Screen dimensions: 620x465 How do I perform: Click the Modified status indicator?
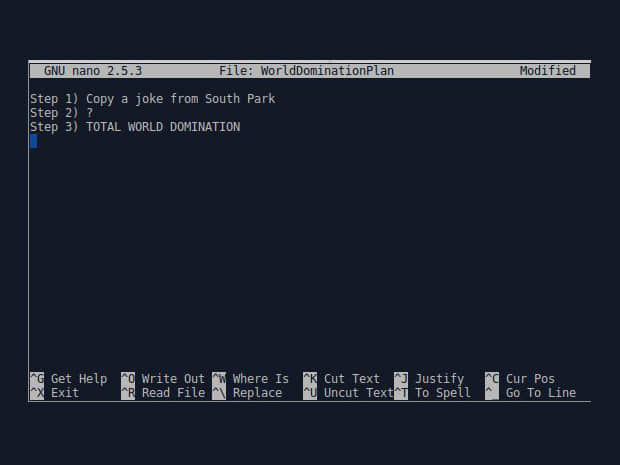point(548,71)
